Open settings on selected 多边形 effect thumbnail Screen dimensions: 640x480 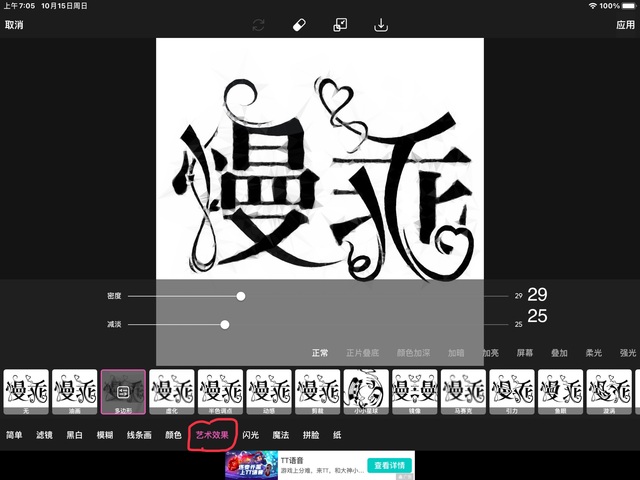point(123,391)
